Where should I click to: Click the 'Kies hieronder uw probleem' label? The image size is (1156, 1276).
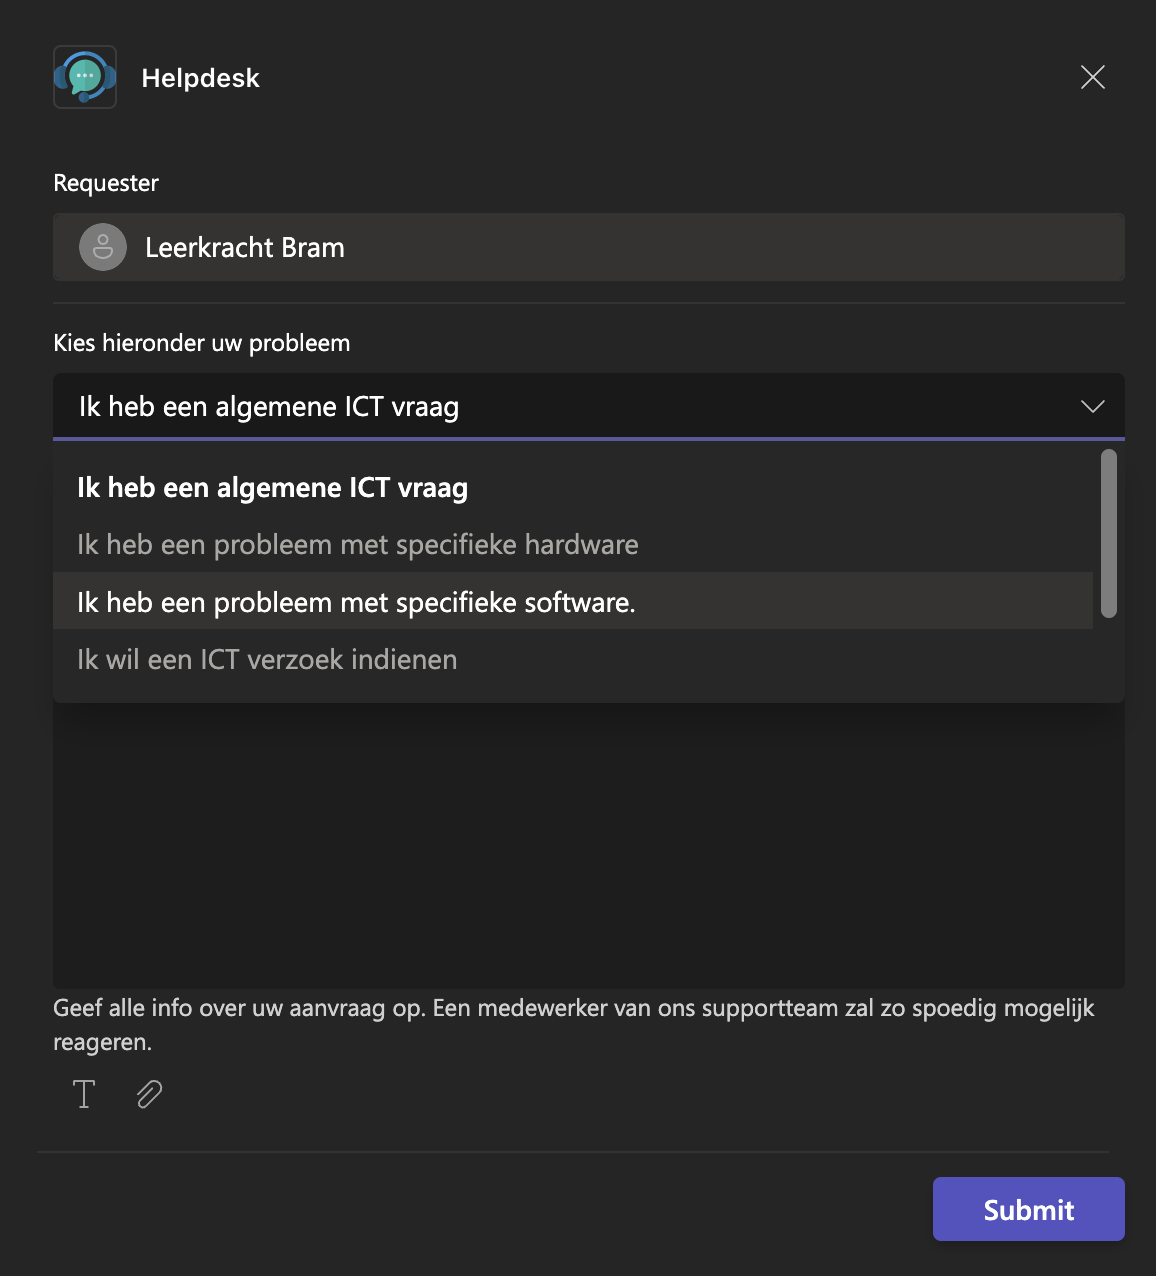pos(202,343)
